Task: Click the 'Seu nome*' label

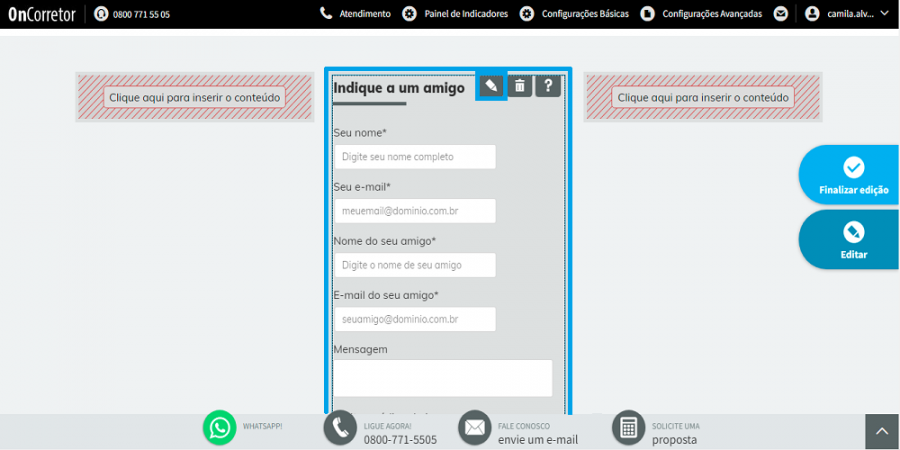Action: pyautogui.click(x=360, y=133)
